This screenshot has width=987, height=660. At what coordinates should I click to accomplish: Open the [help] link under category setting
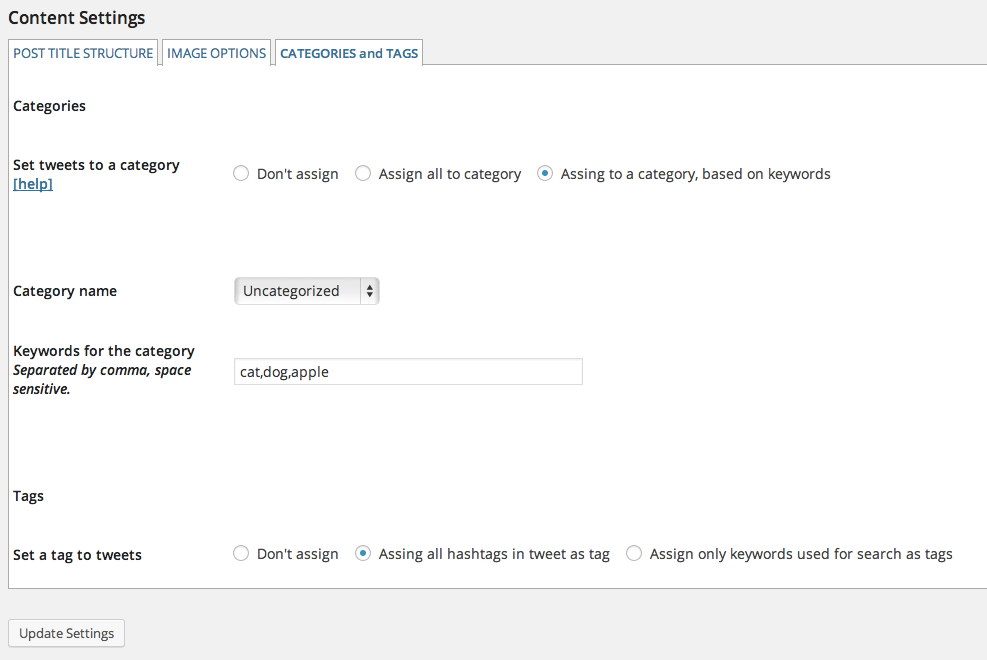pos(33,184)
